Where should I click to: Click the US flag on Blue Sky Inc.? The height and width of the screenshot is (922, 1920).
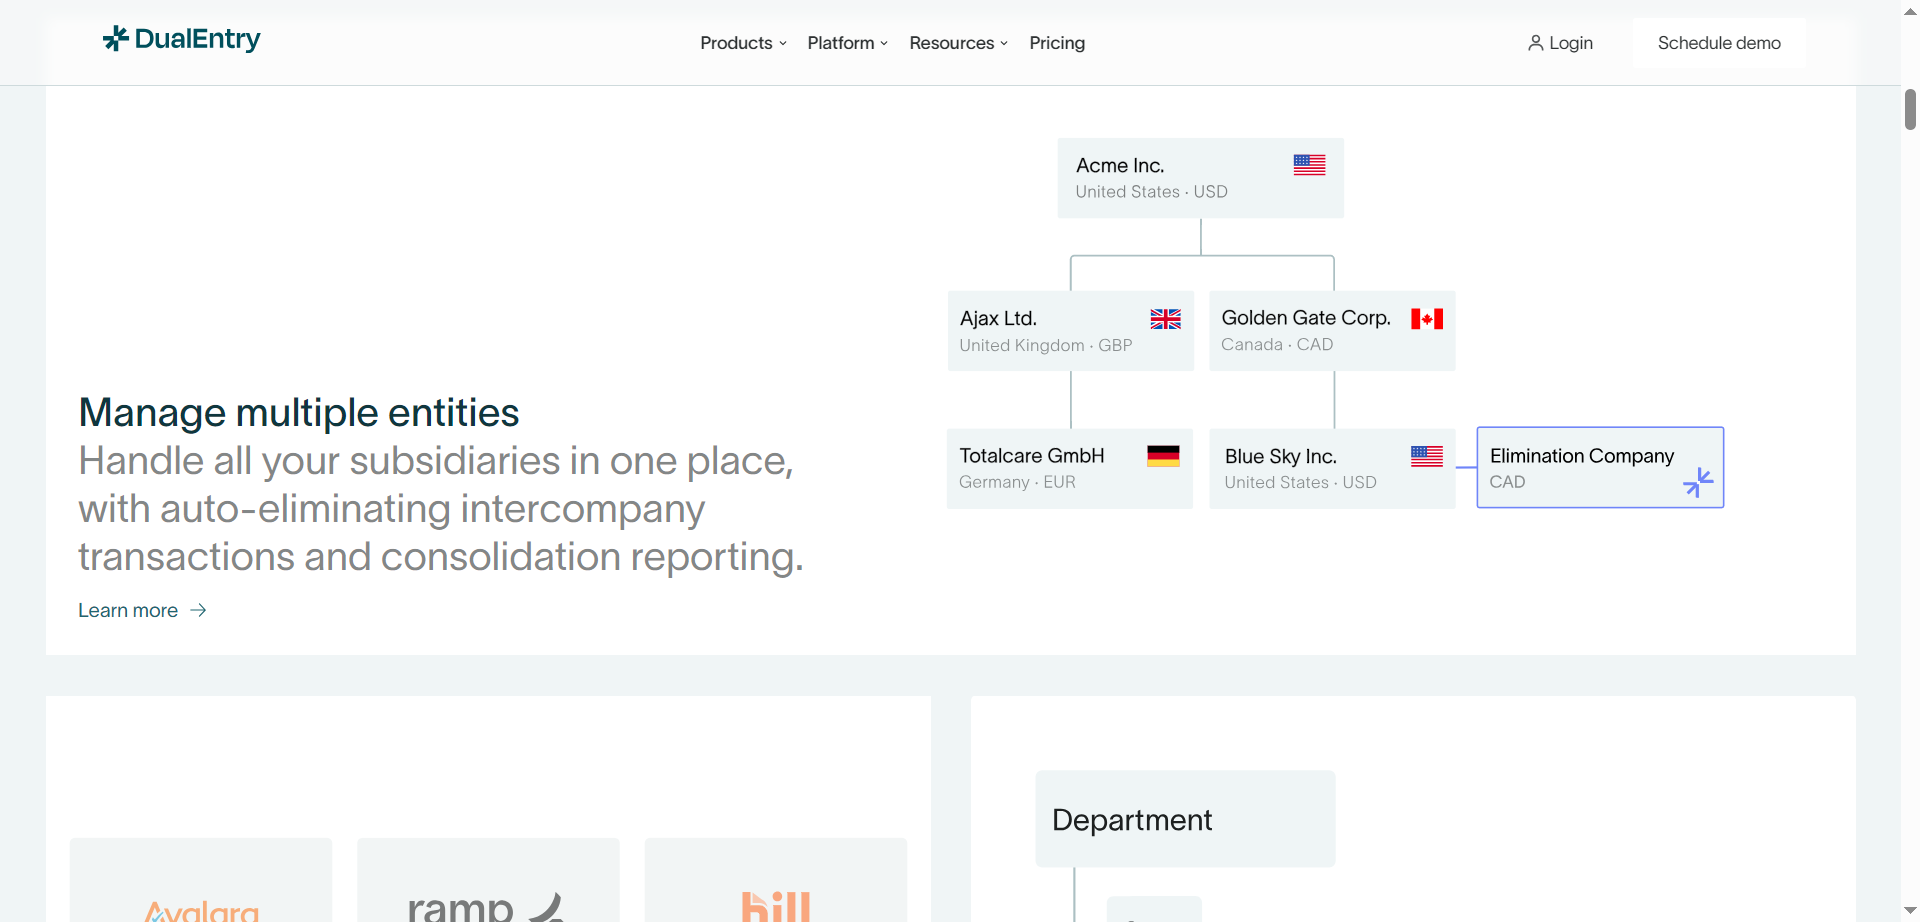pyautogui.click(x=1426, y=455)
